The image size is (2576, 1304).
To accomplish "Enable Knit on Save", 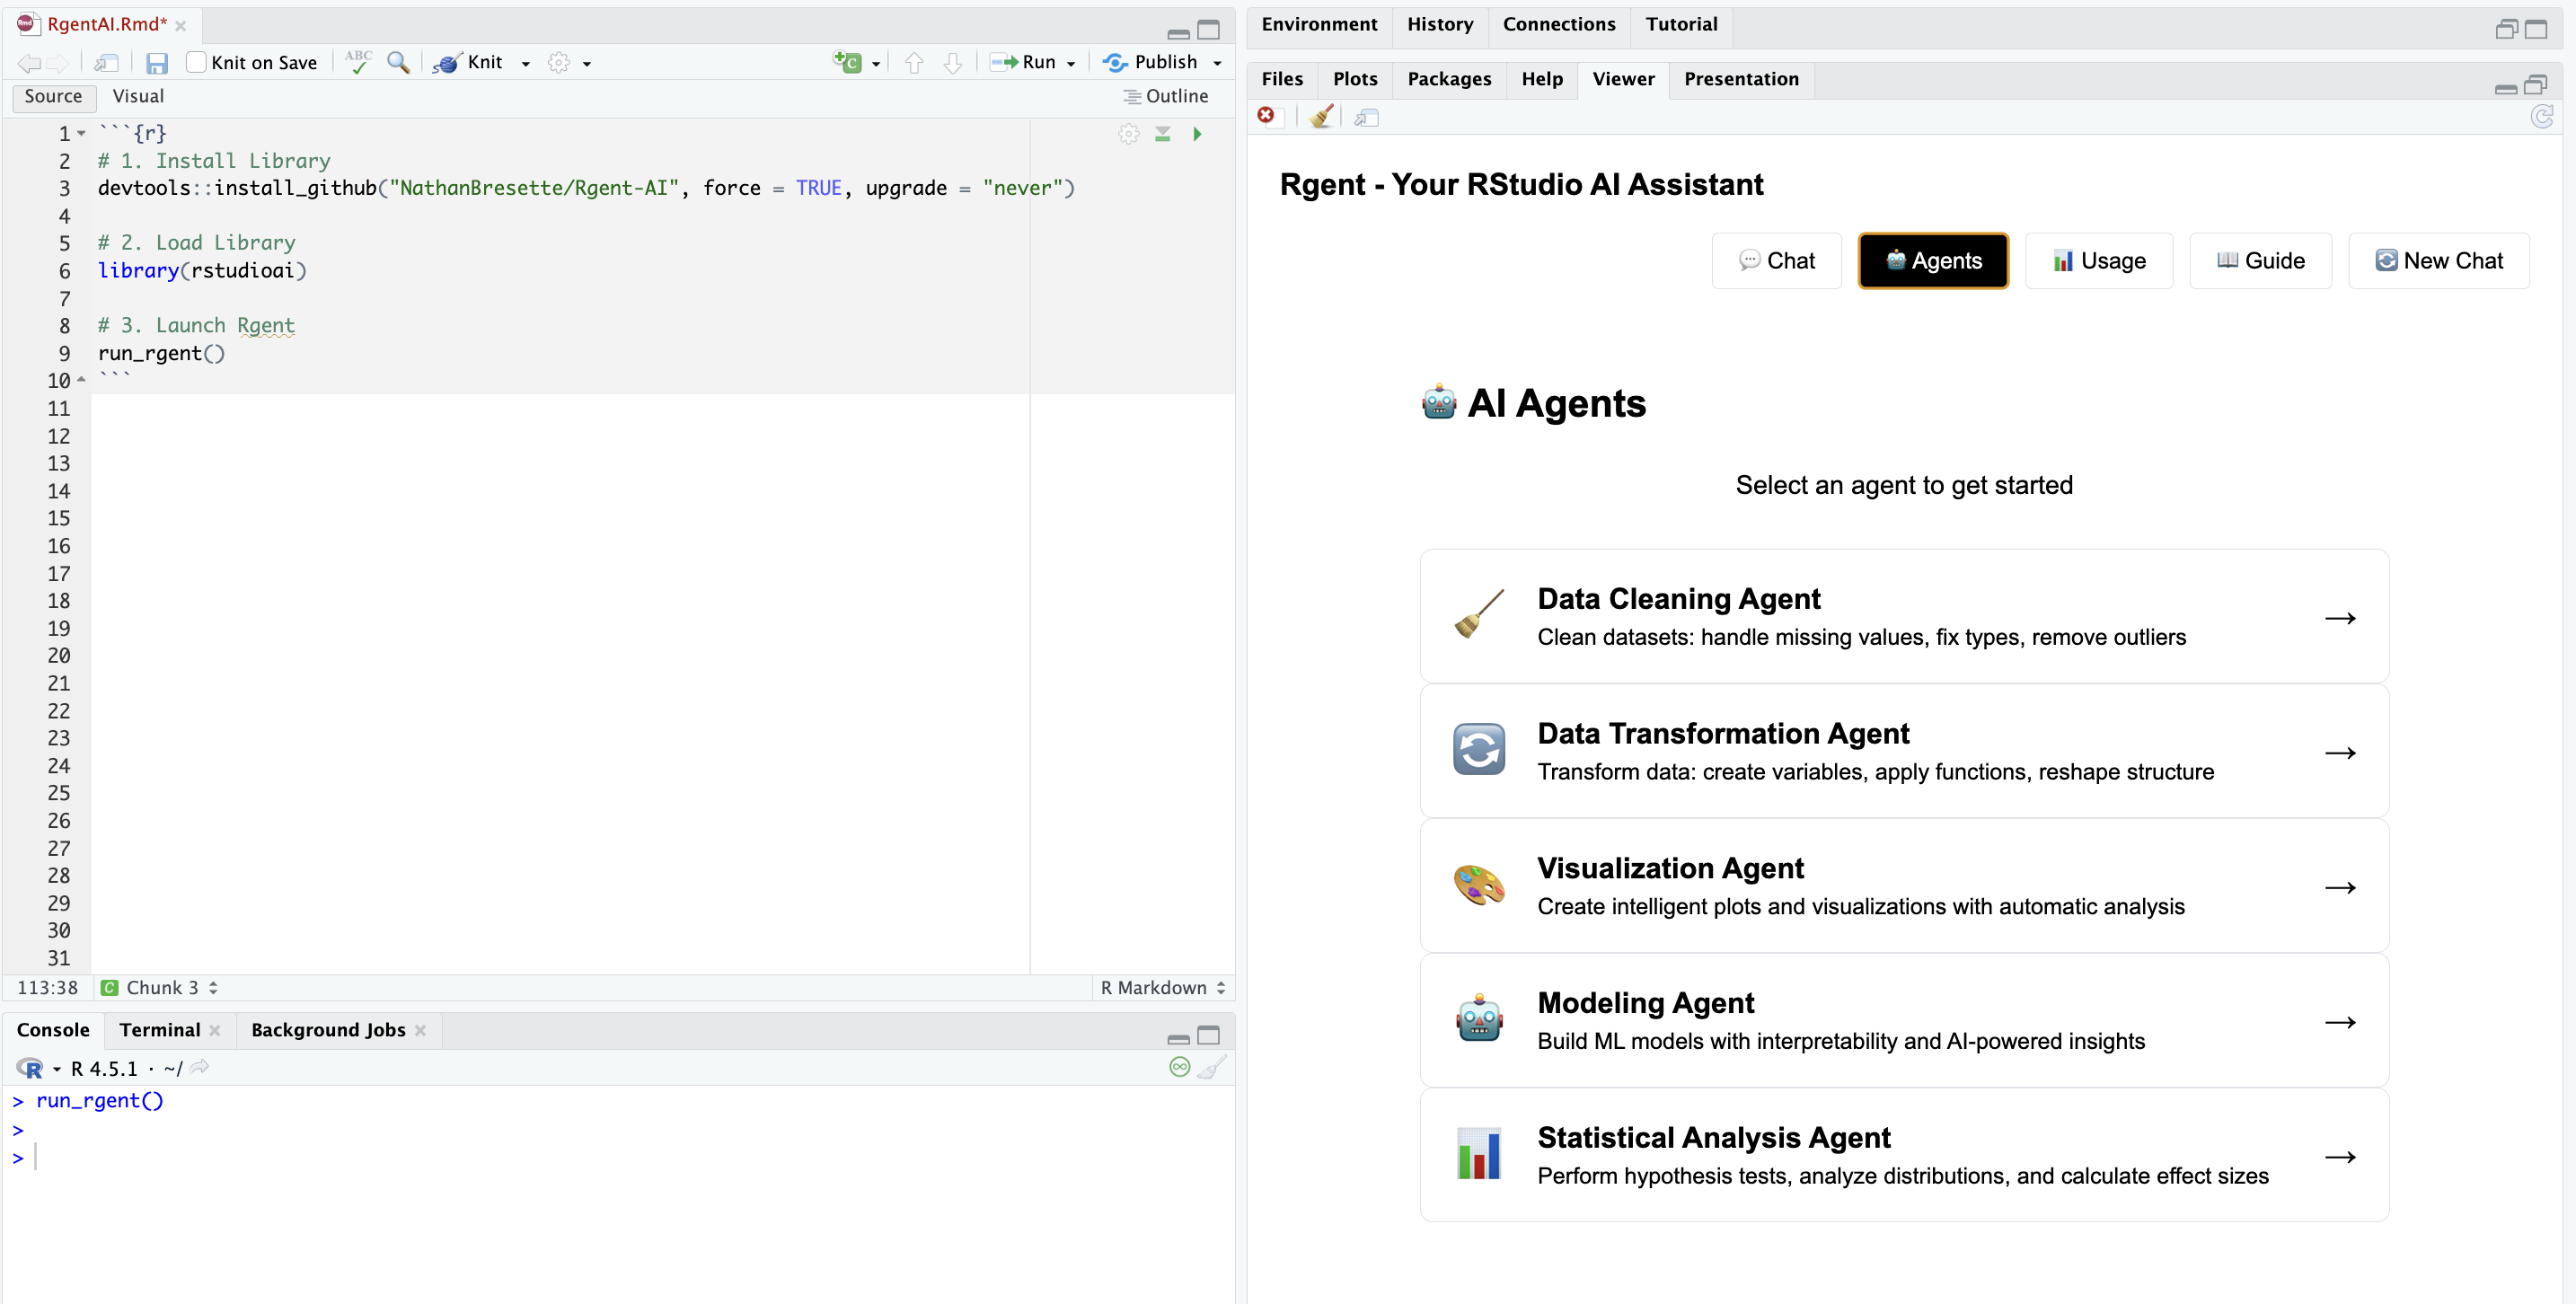I will [196, 62].
